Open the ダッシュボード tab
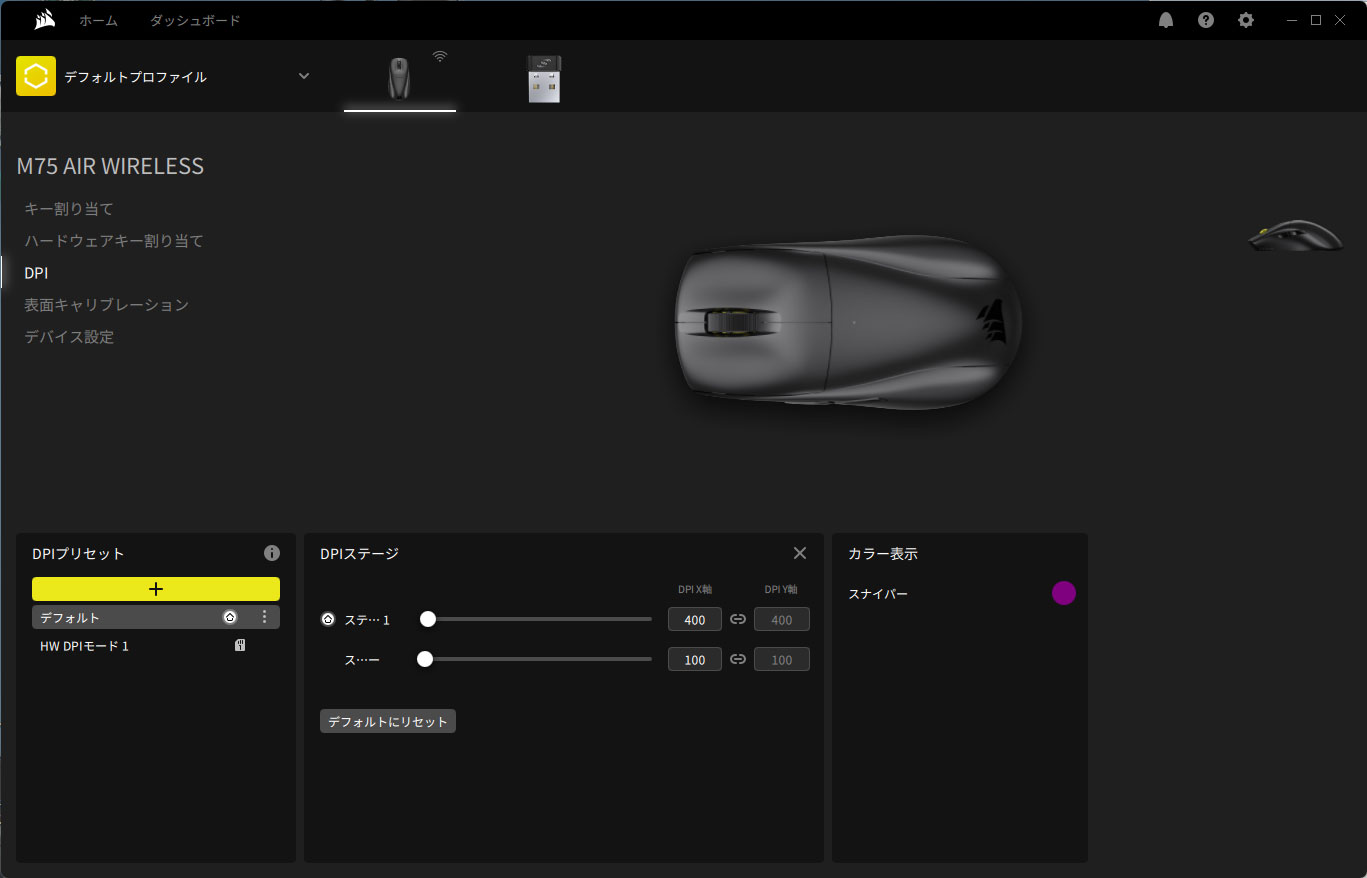The height and width of the screenshot is (878, 1367). [195, 20]
